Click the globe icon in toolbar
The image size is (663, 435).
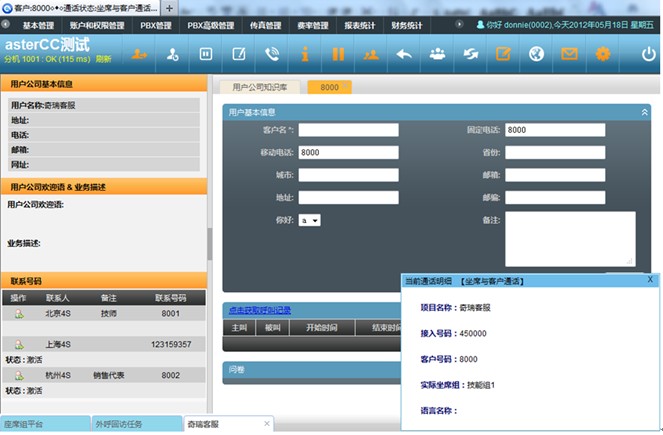[536, 54]
